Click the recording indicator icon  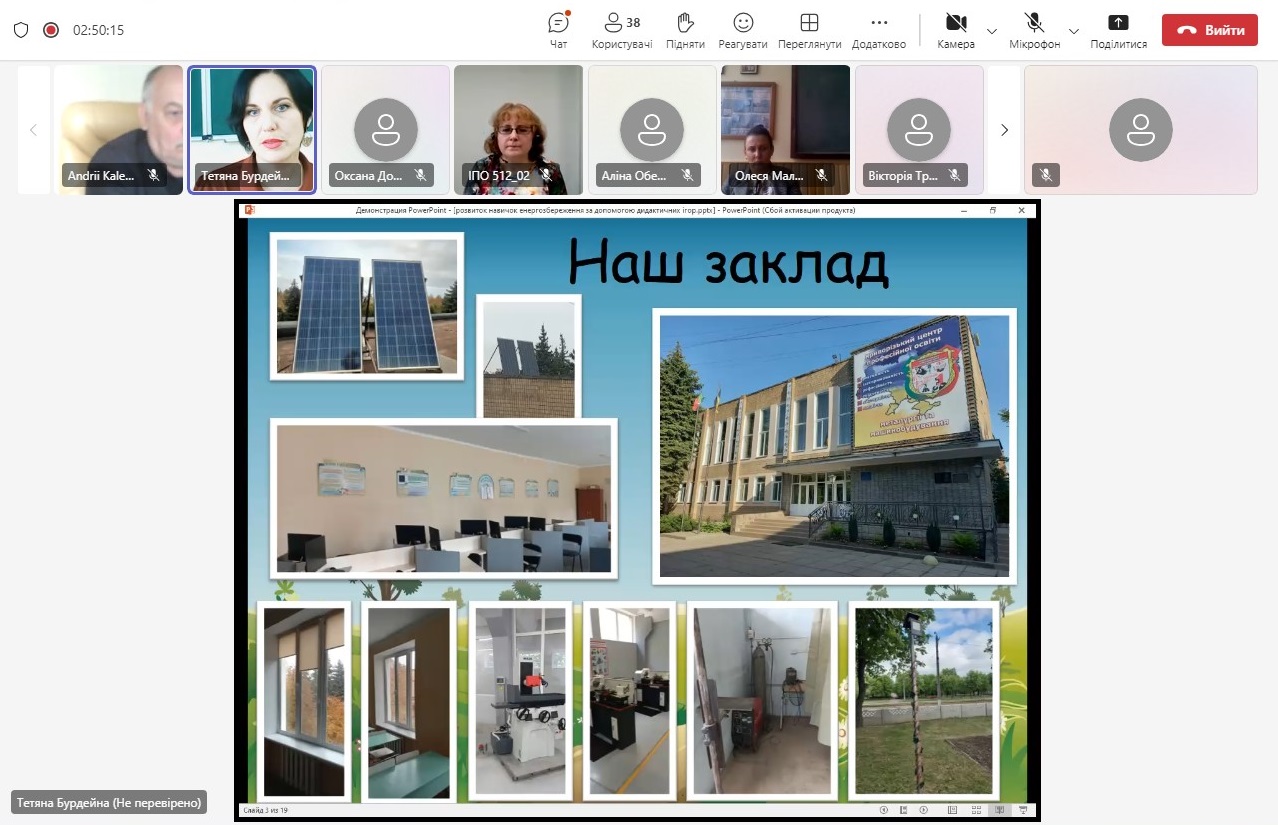click(x=51, y=30)
